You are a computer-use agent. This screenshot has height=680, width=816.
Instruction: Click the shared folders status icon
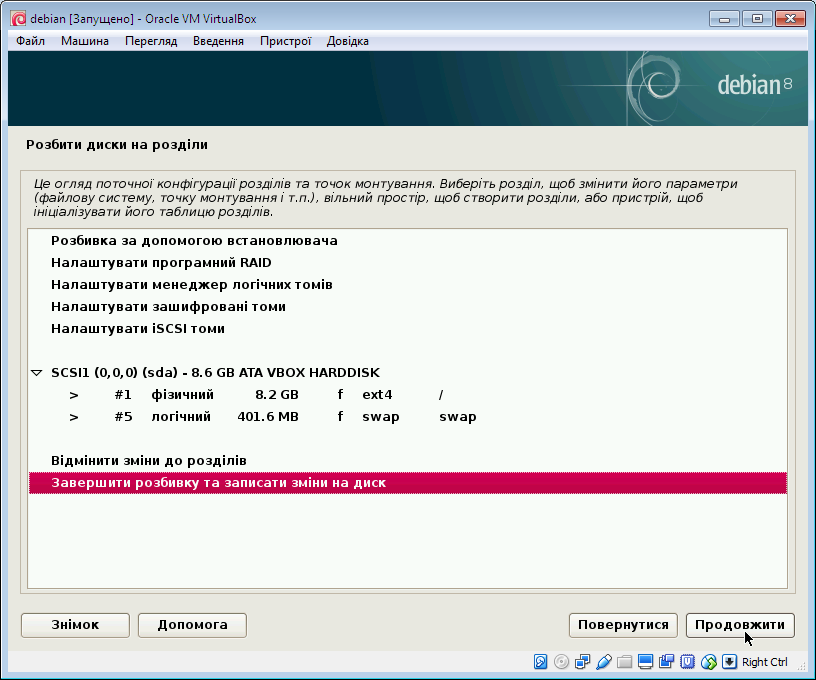click(x=624, y=662)
